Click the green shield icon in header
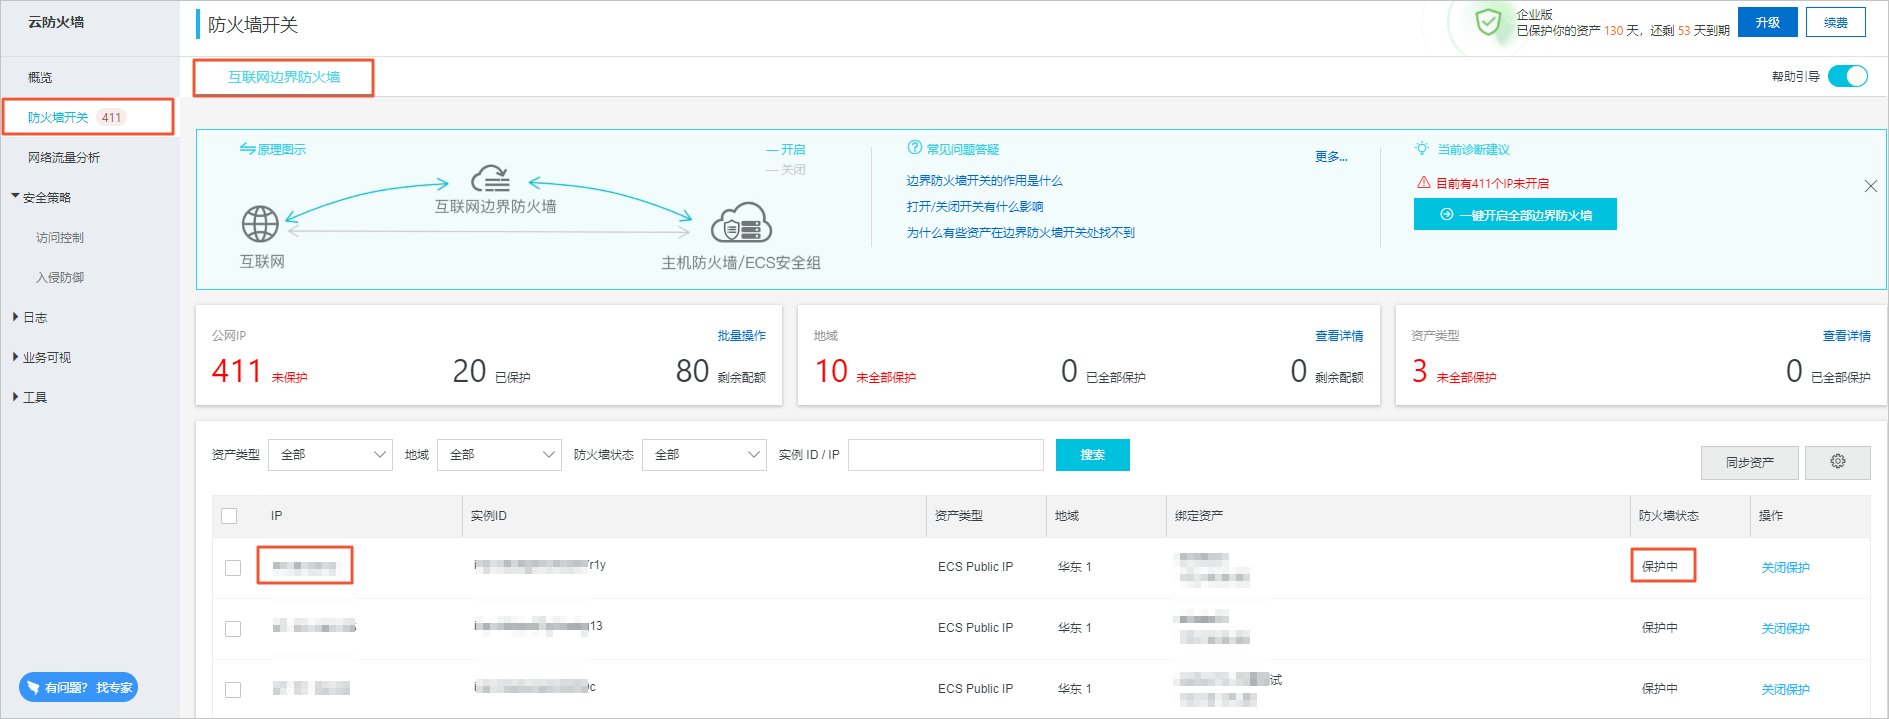1889x719 pixels. coord(1488,22)
